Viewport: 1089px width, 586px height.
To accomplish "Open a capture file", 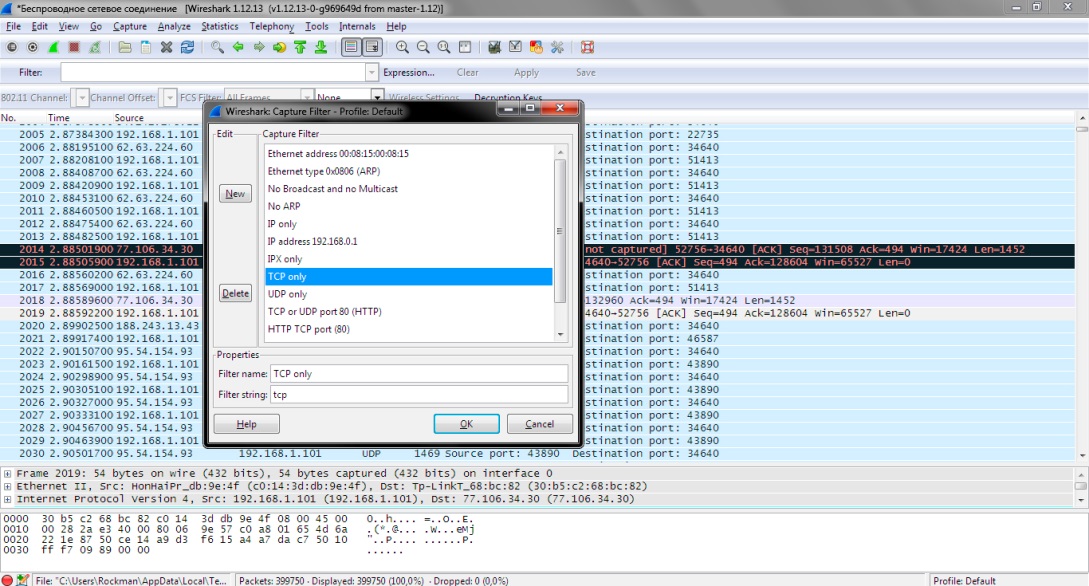I will (125, 47).
